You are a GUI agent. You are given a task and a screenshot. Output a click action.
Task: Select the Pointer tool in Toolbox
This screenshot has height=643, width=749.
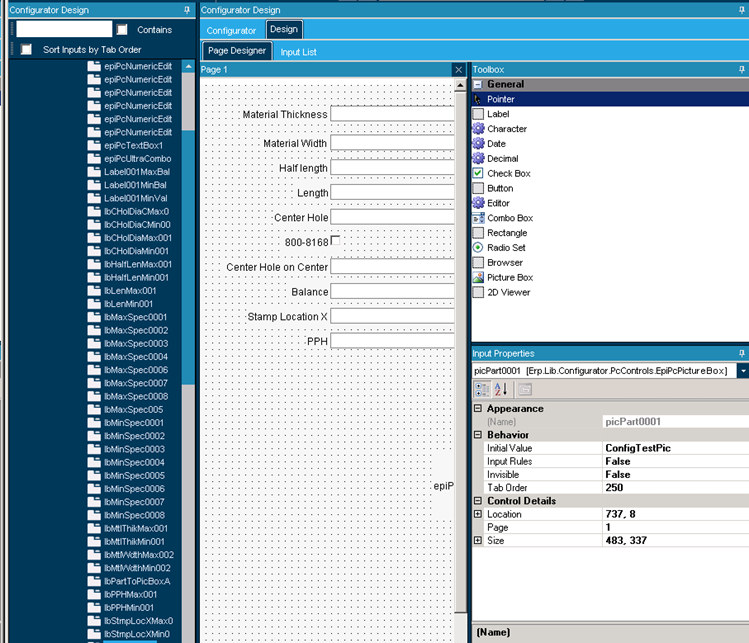click(x=501, y=99)
